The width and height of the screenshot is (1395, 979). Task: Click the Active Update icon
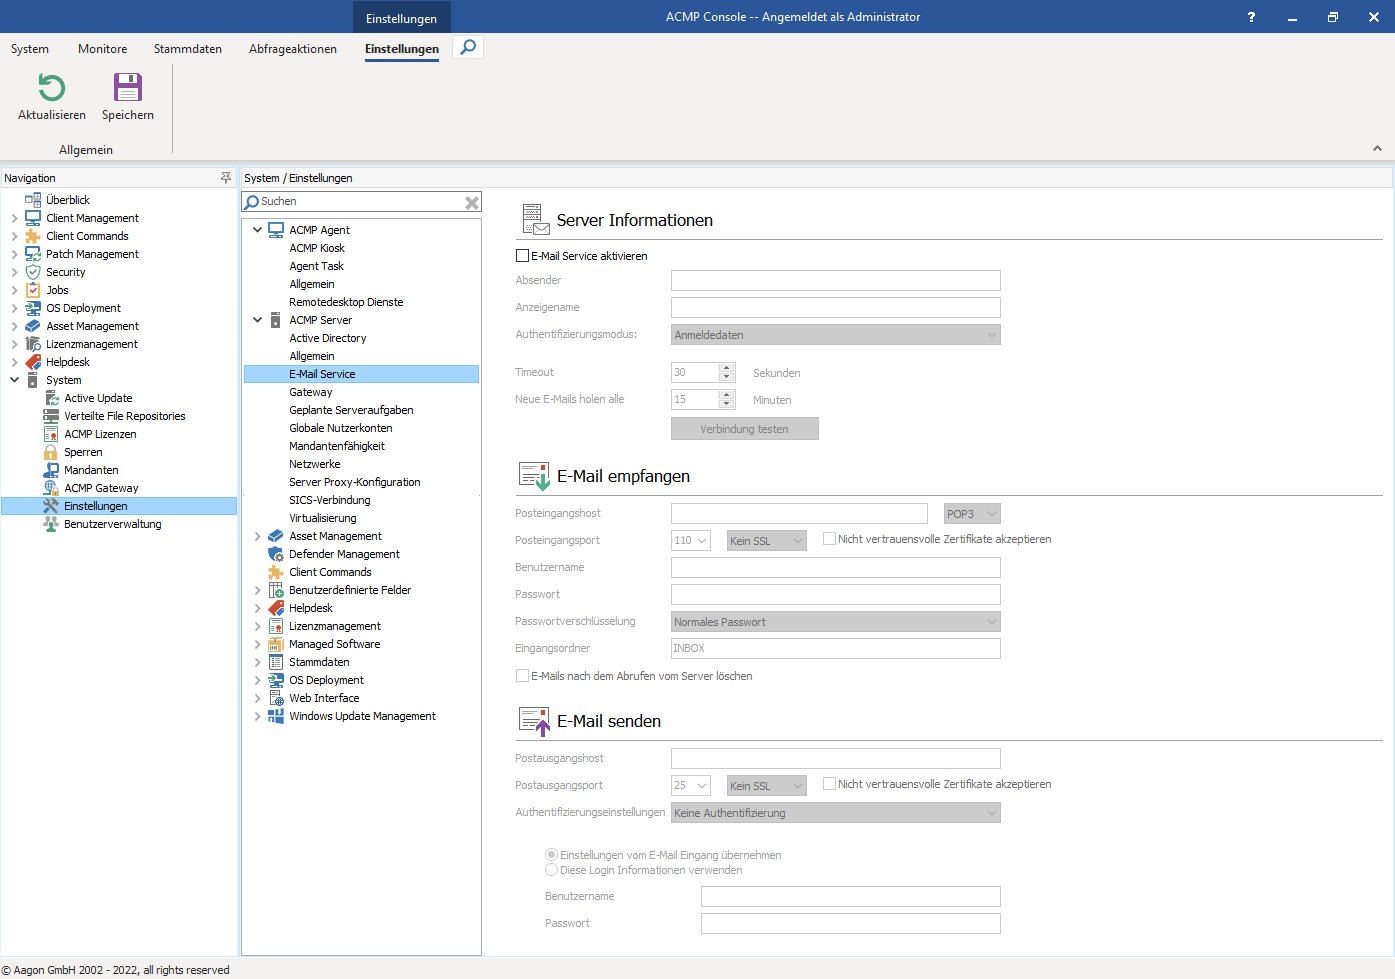click(51, 398)
